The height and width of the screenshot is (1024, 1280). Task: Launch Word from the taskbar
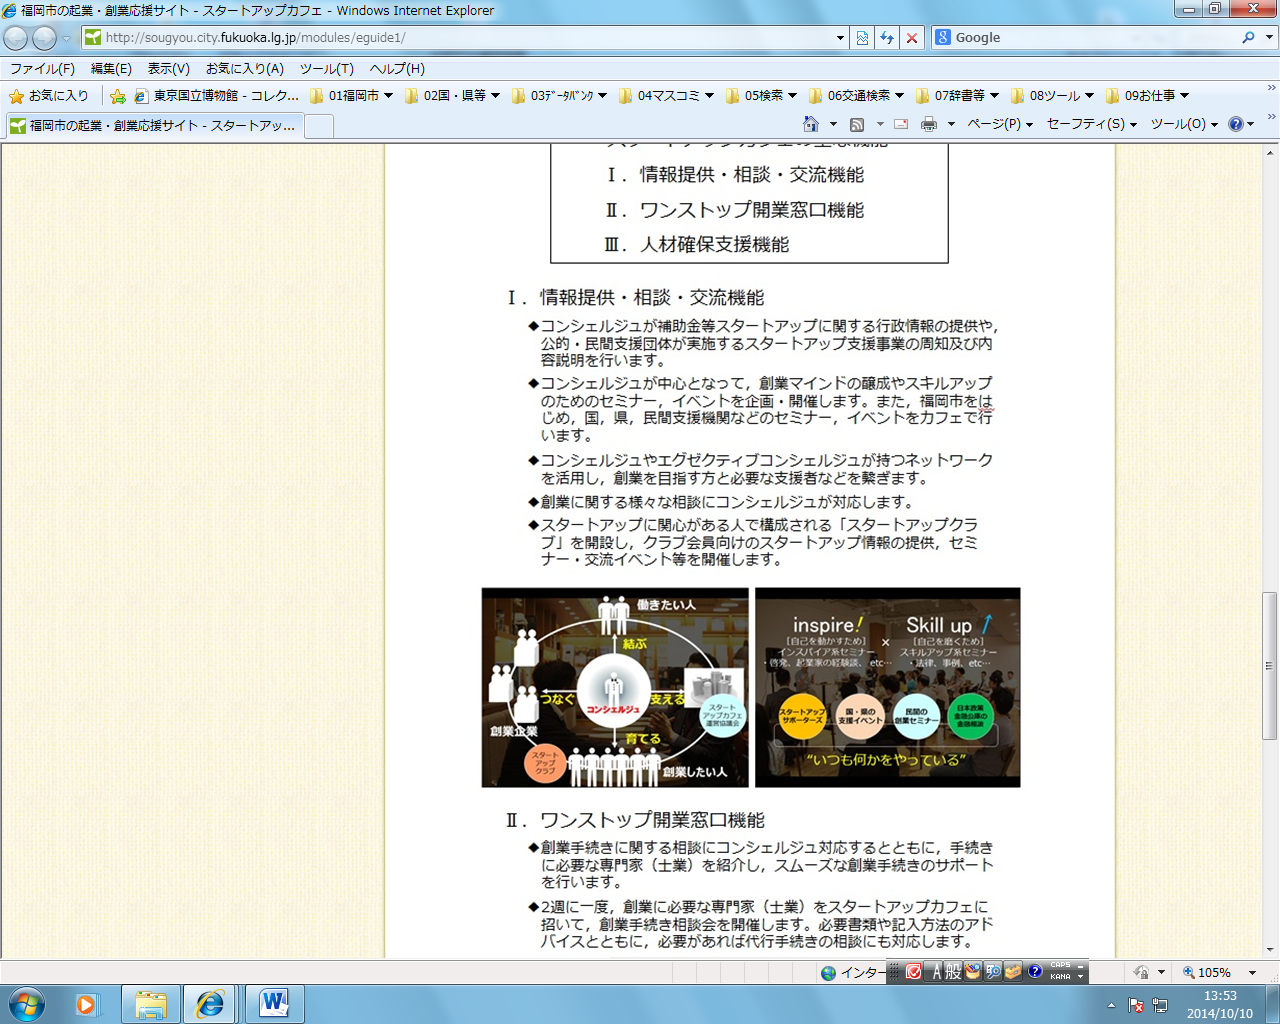[x=273, y=1003]
